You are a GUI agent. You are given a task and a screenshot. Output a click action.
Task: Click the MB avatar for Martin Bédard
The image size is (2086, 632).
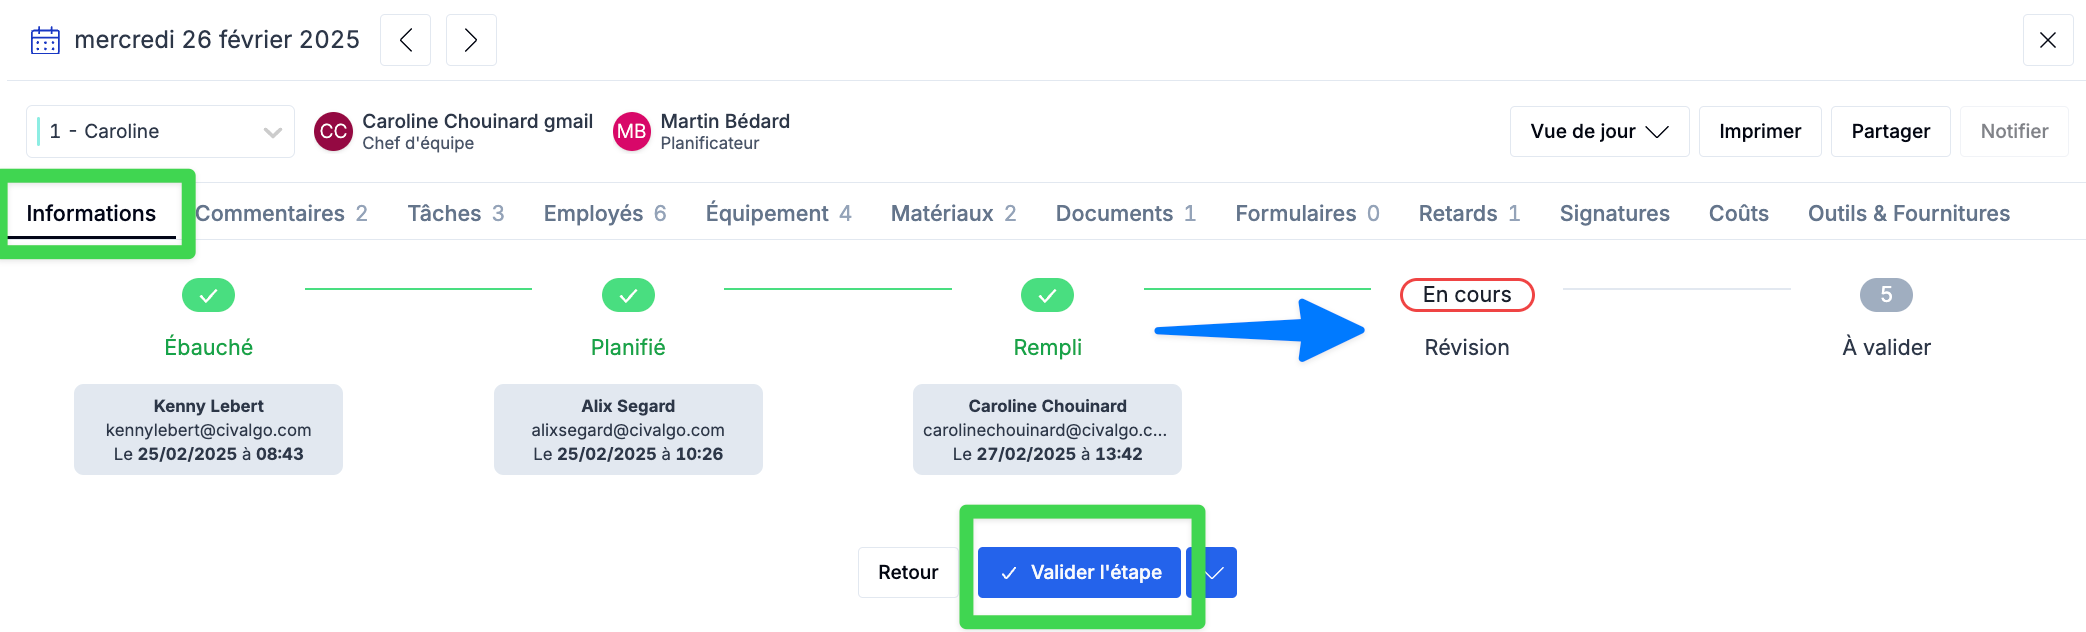pos(631,131)
